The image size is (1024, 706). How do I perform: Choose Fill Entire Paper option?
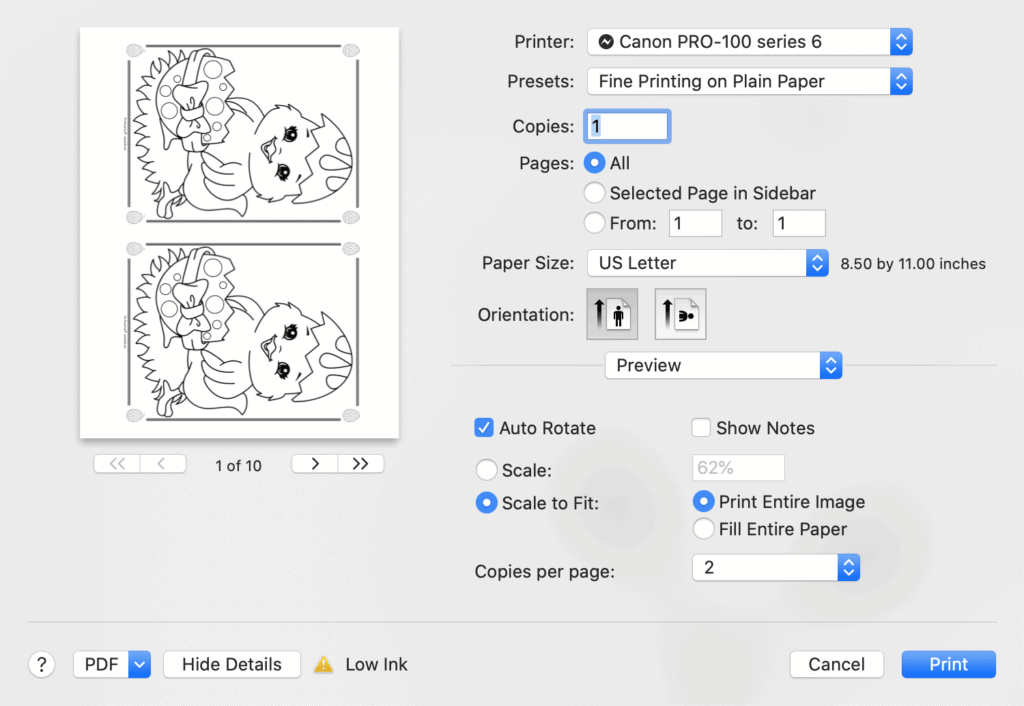tap(703, 528)
